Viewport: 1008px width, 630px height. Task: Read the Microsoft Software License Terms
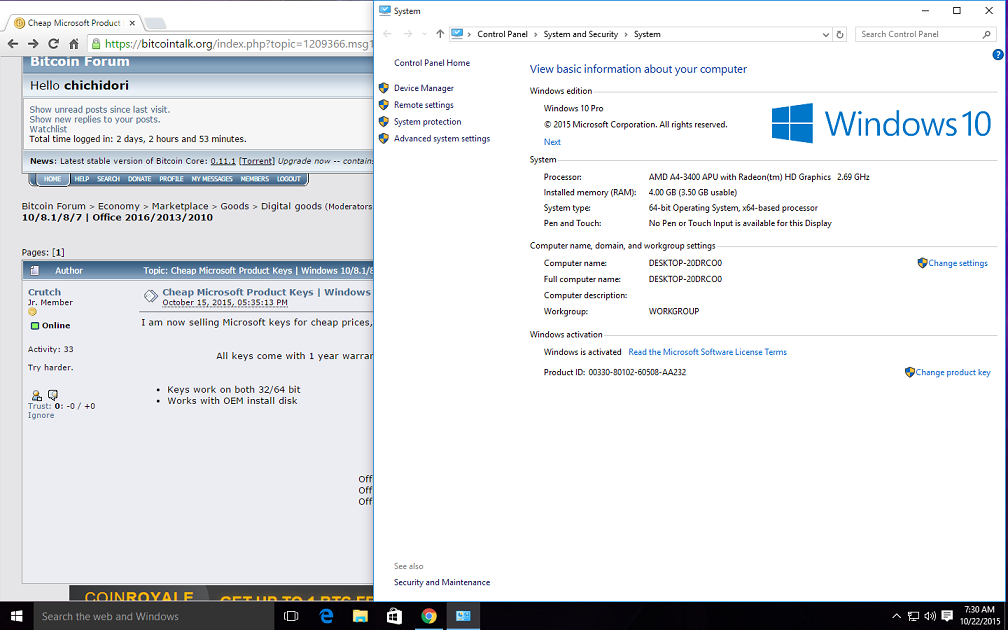click(707, 352)
